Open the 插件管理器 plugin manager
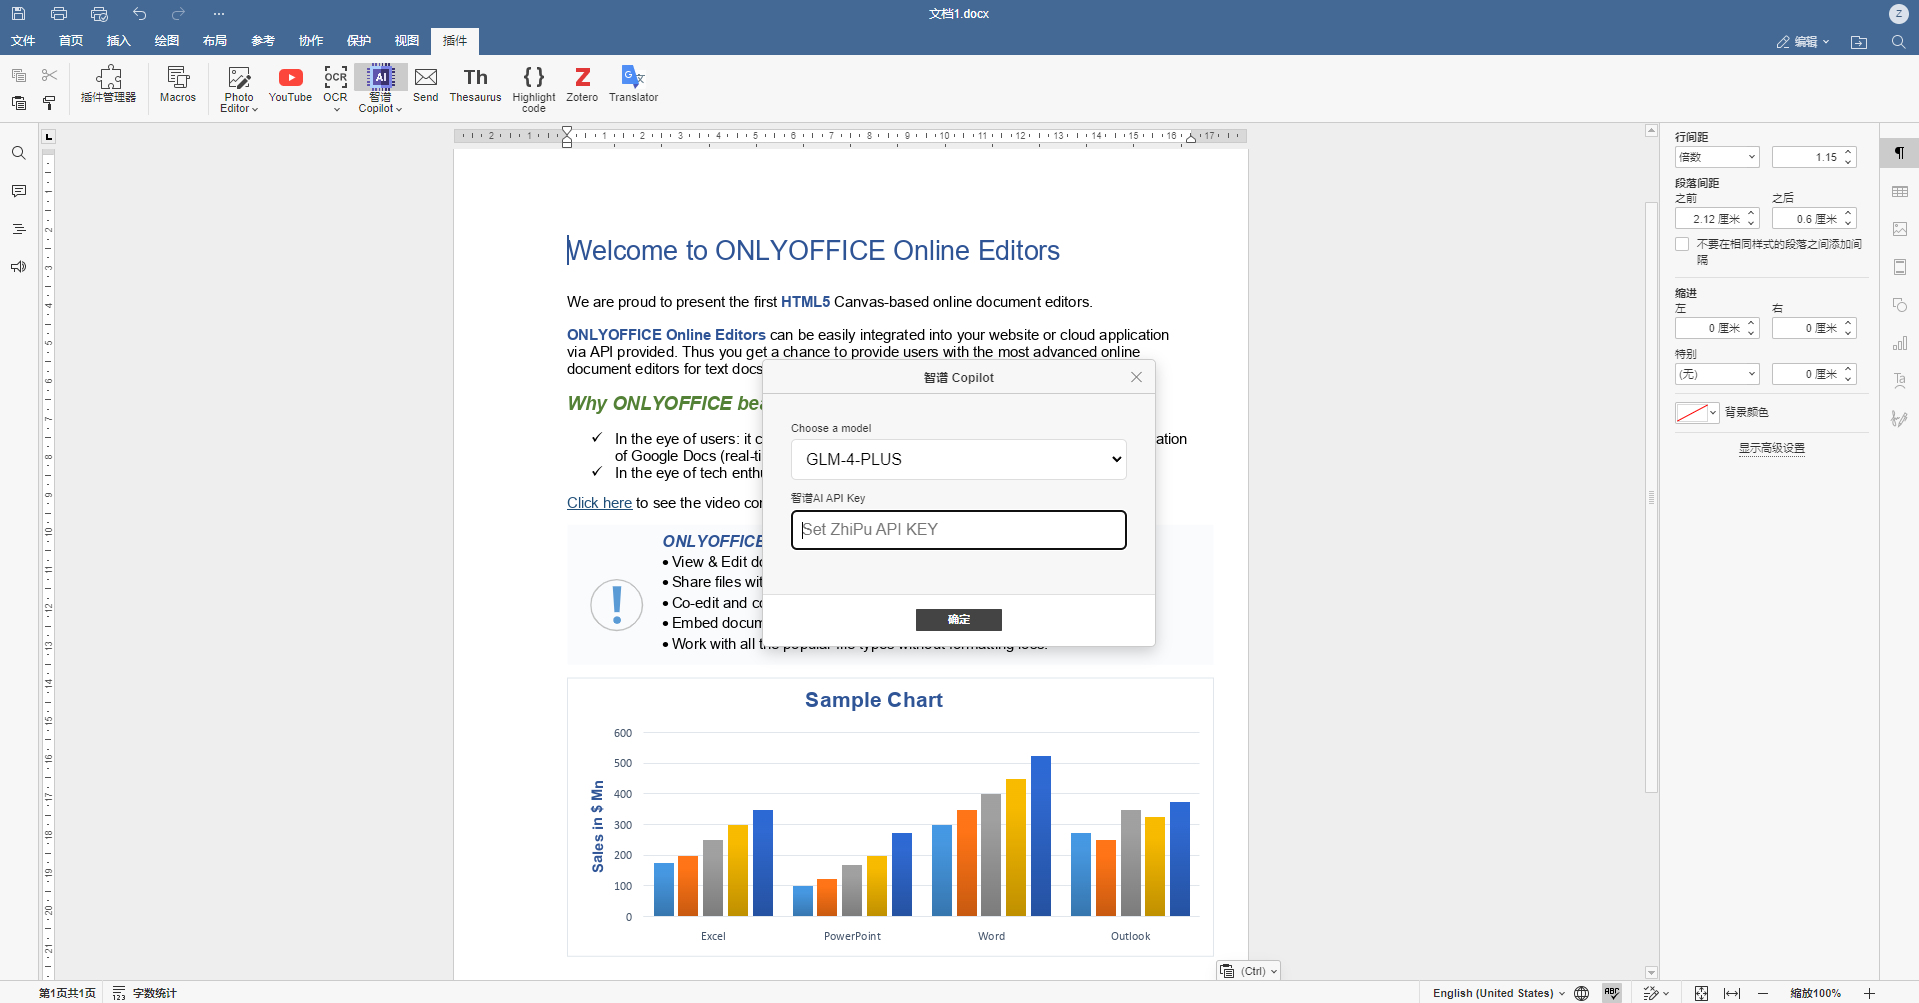Screen dimensions: 1919x1003 pyautogui.click(x=108, y=85)
